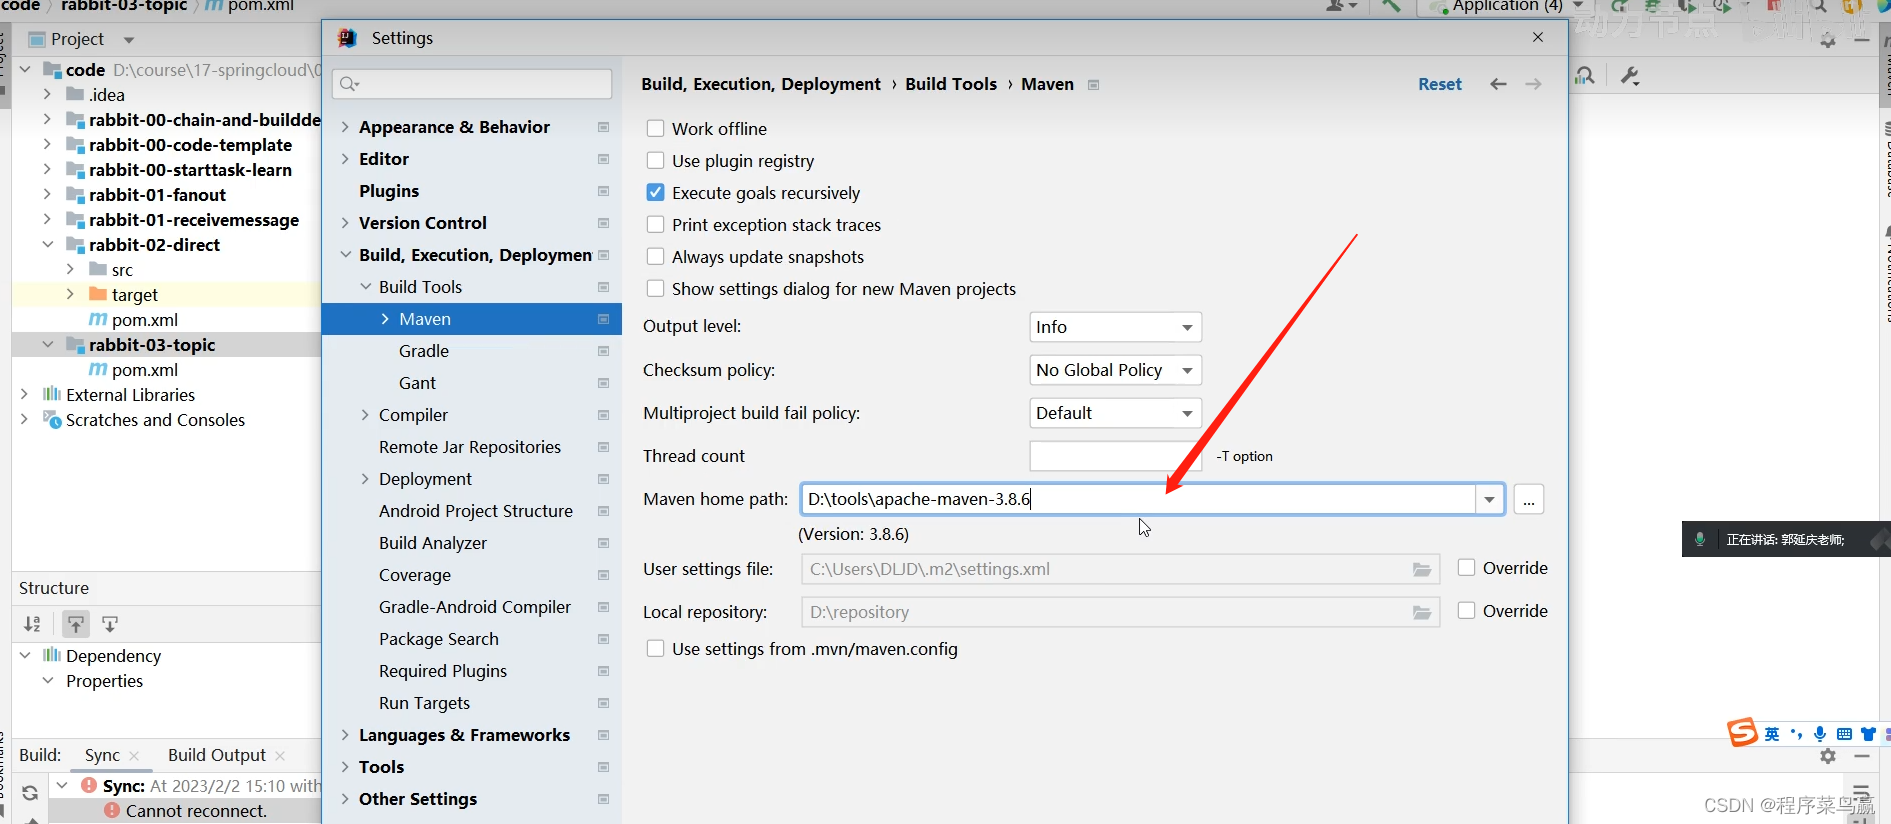Screen dimensions: 1891x824
Task: Open the Plugins settings page
Action: pos(389,191)
